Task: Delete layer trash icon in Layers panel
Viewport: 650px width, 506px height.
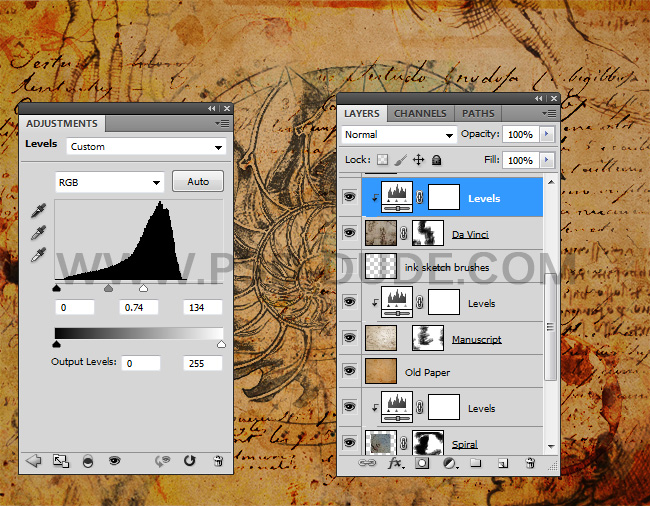Action: pyautogui.click(x=530, y=462)
